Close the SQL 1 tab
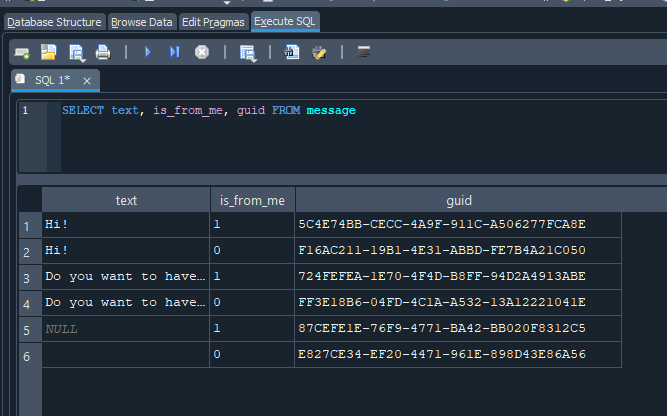Image resolution: width=667 pixels, height=416 pixels. 87,81
